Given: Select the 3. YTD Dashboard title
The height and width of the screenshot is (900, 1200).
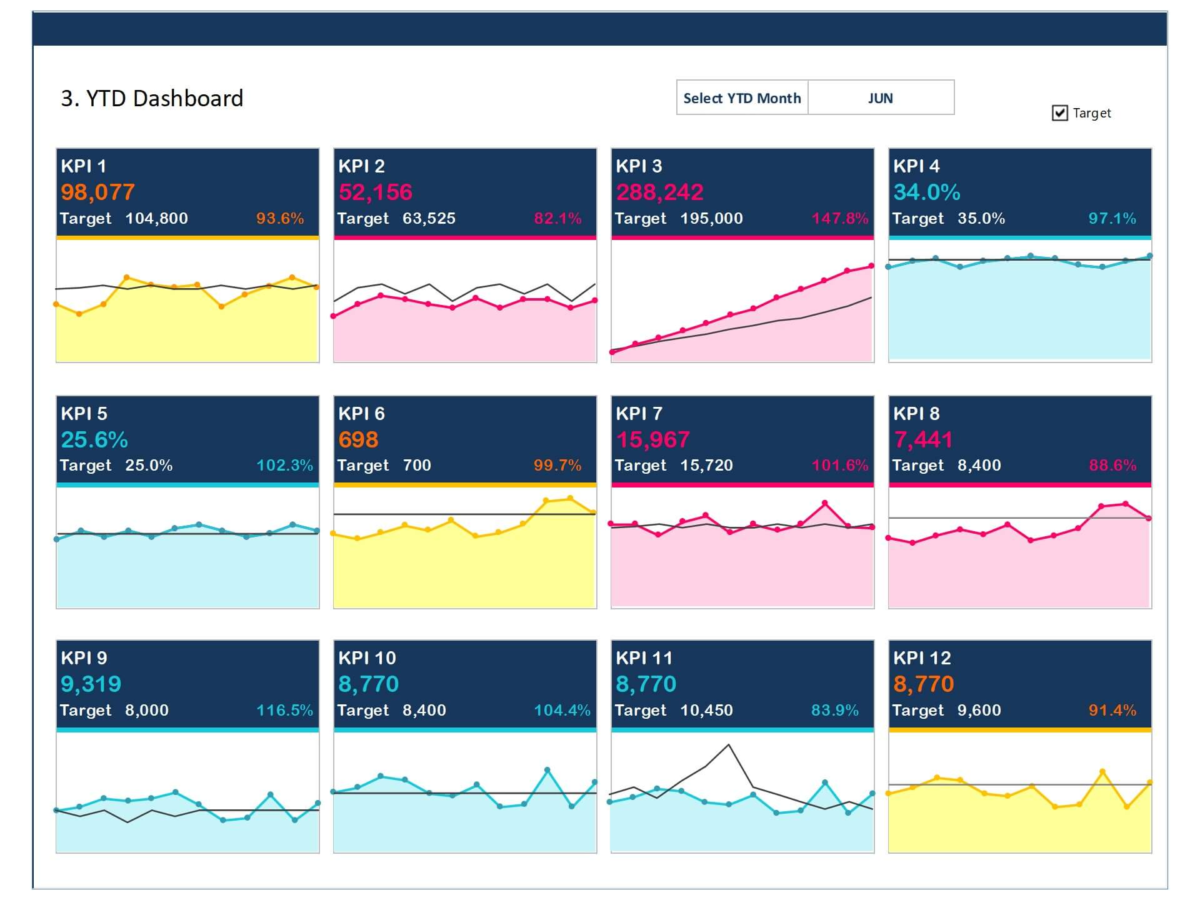Looking at the screenshot, I should 152,98.
